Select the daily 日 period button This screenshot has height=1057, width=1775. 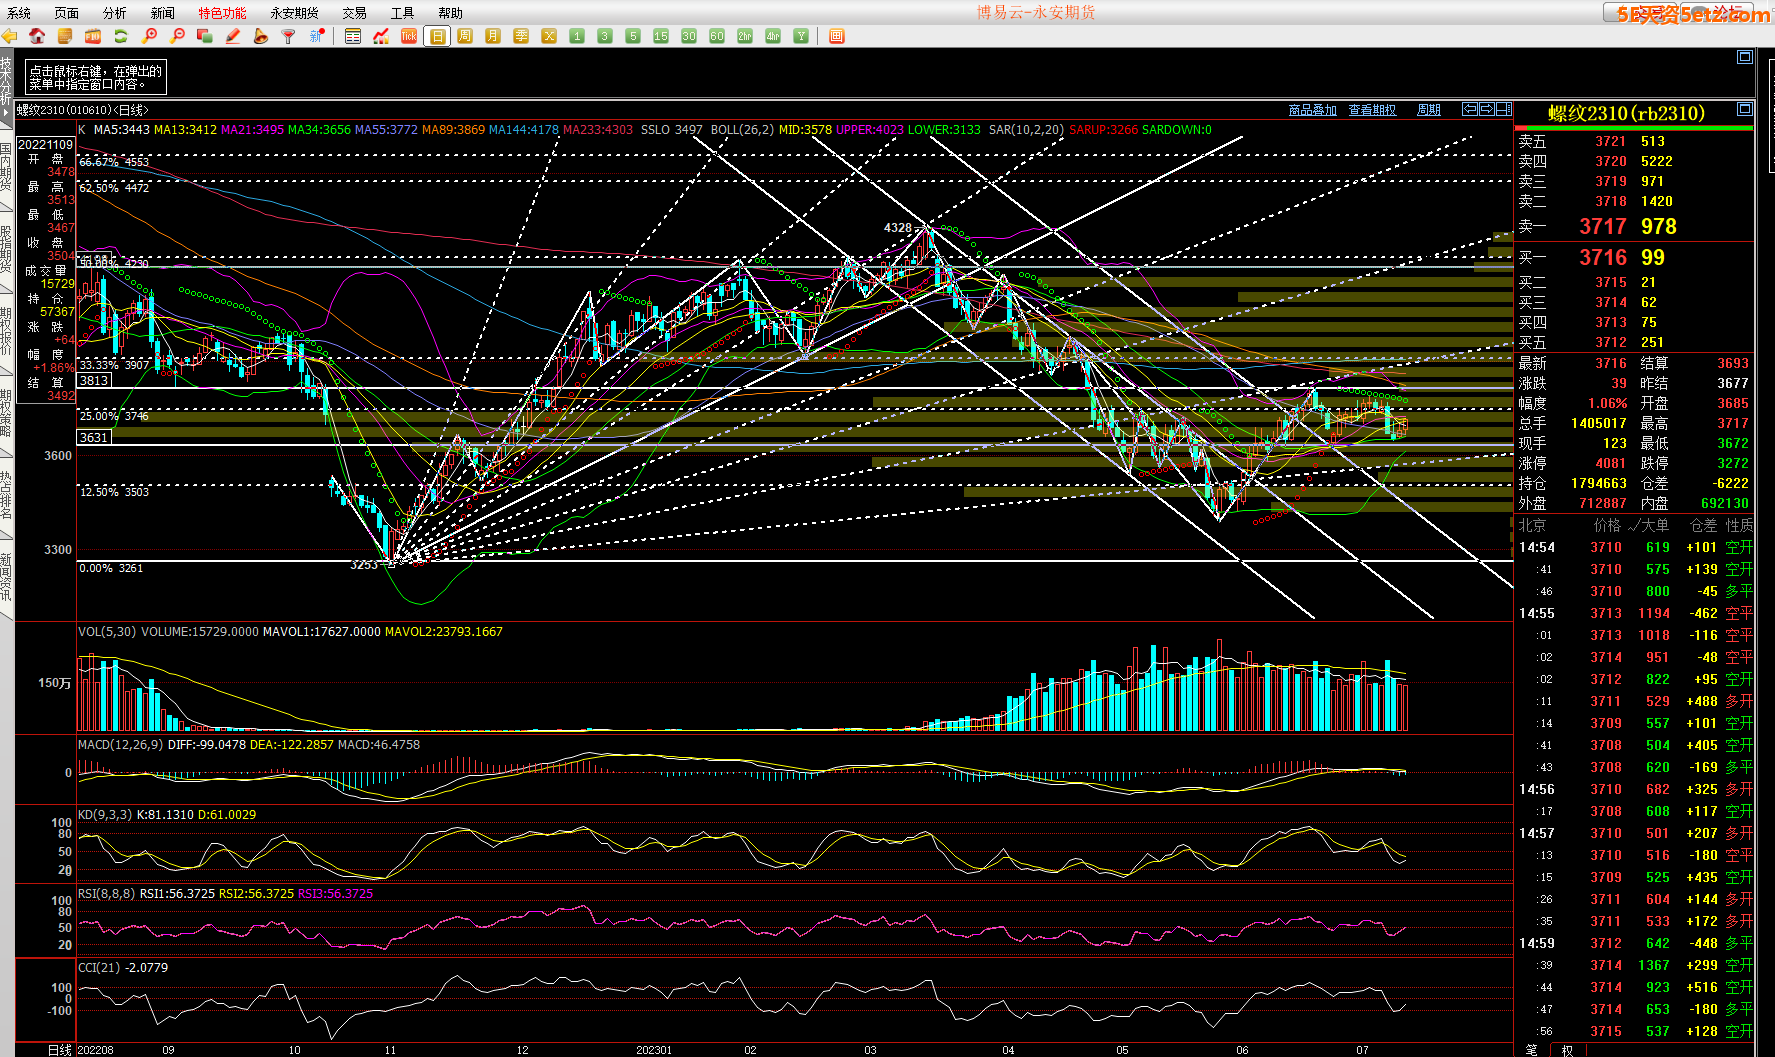(437, 36)
